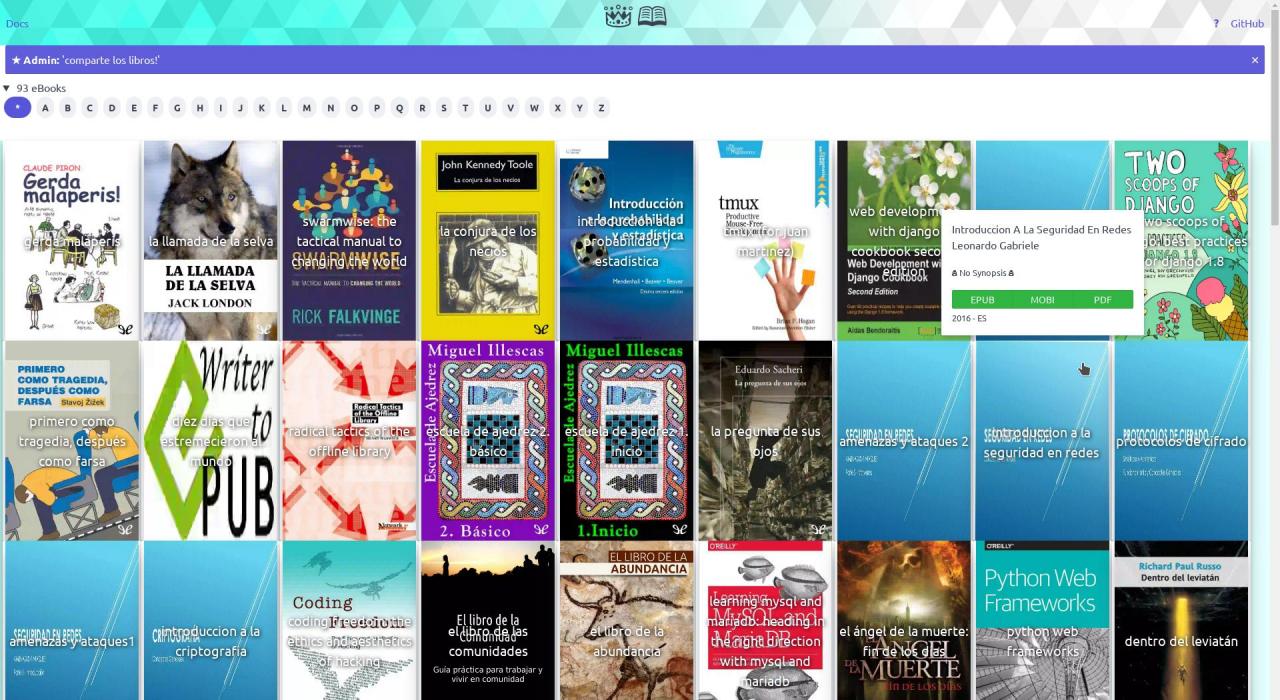Filter books by letter Y
This screenshot has height=700, width=1280.
coord(579,108)
